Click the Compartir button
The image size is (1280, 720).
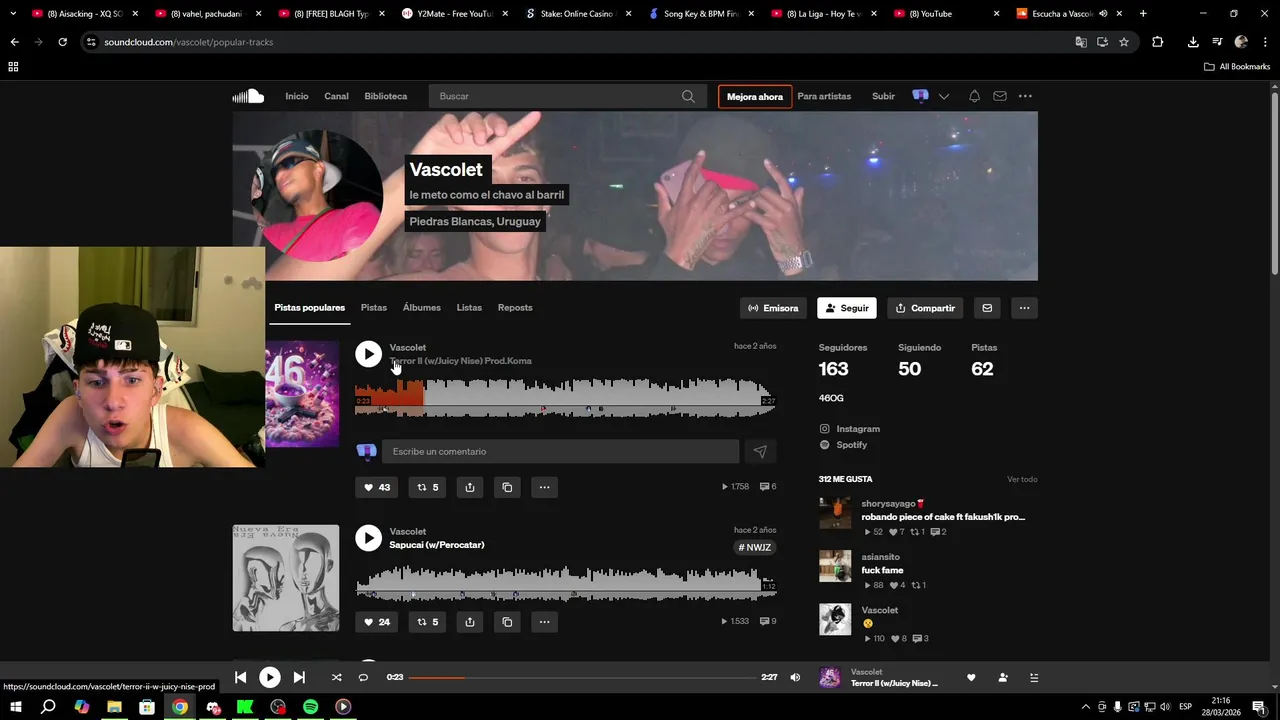click(925, 308)
